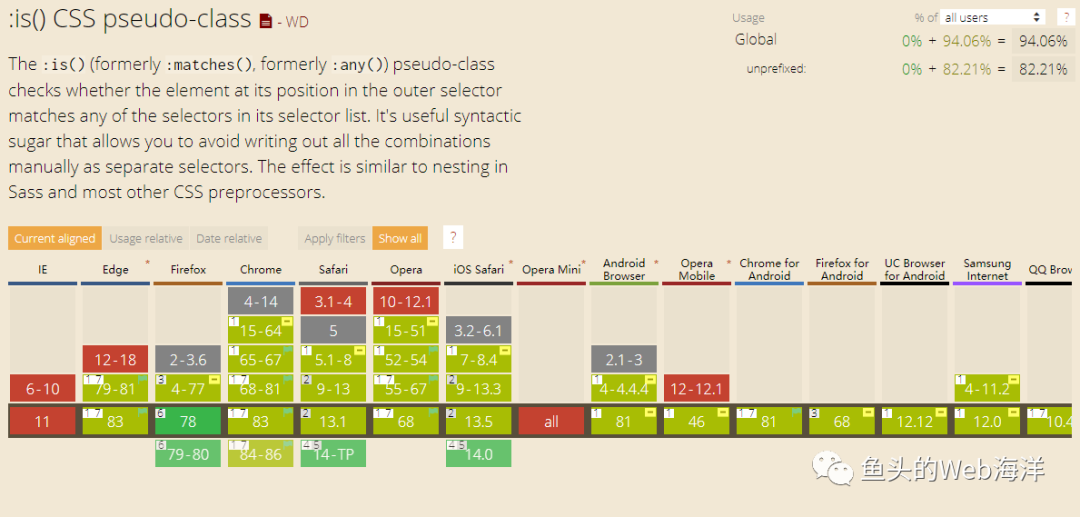Image resolution: width=1080 pixels, height=517 pixels.
Task: Click the Show all button
Action: click(x=400, y=239)
